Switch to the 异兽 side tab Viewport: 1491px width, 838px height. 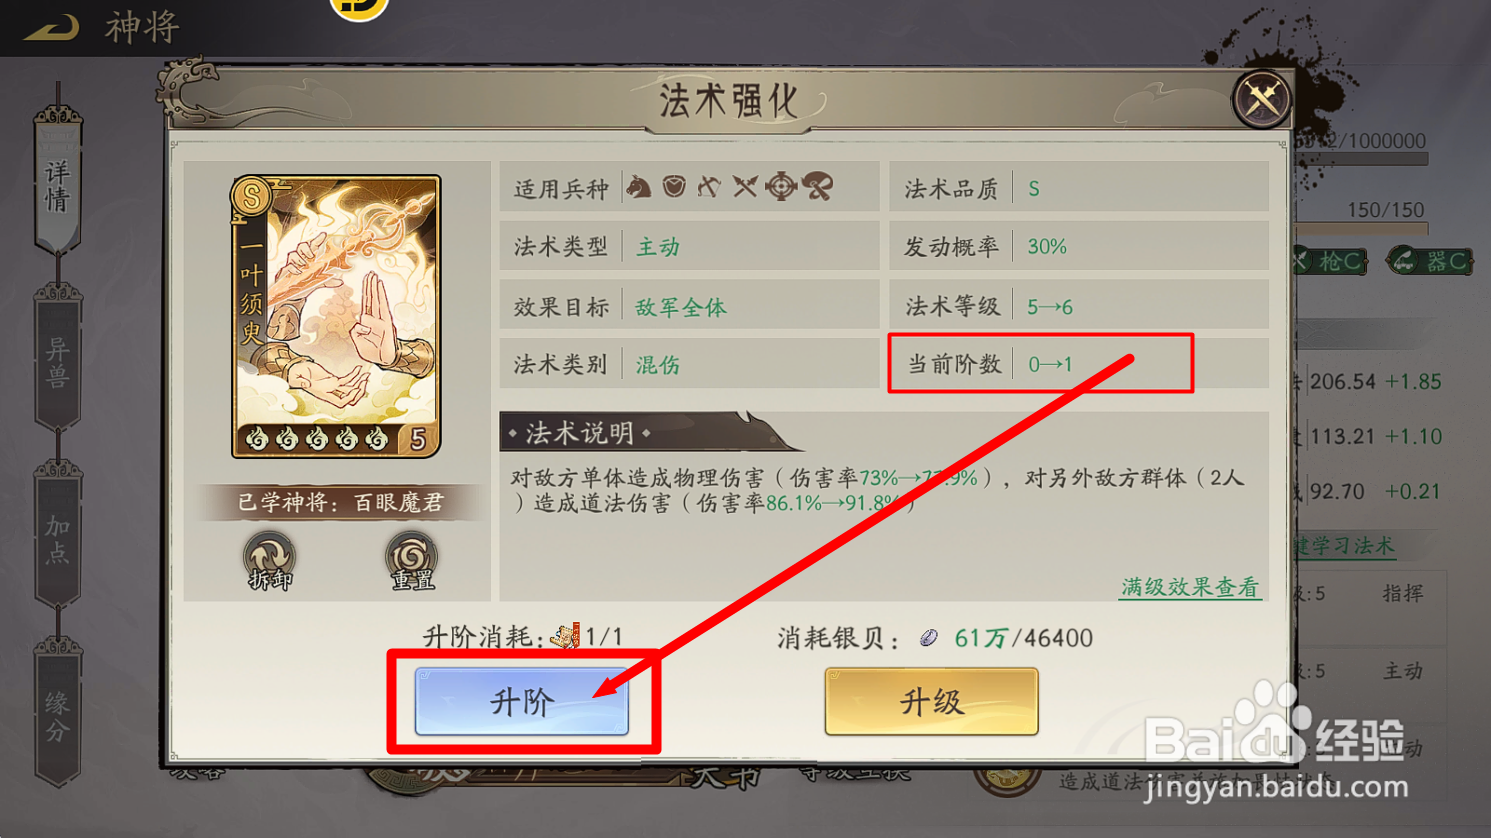click(57, 360)
